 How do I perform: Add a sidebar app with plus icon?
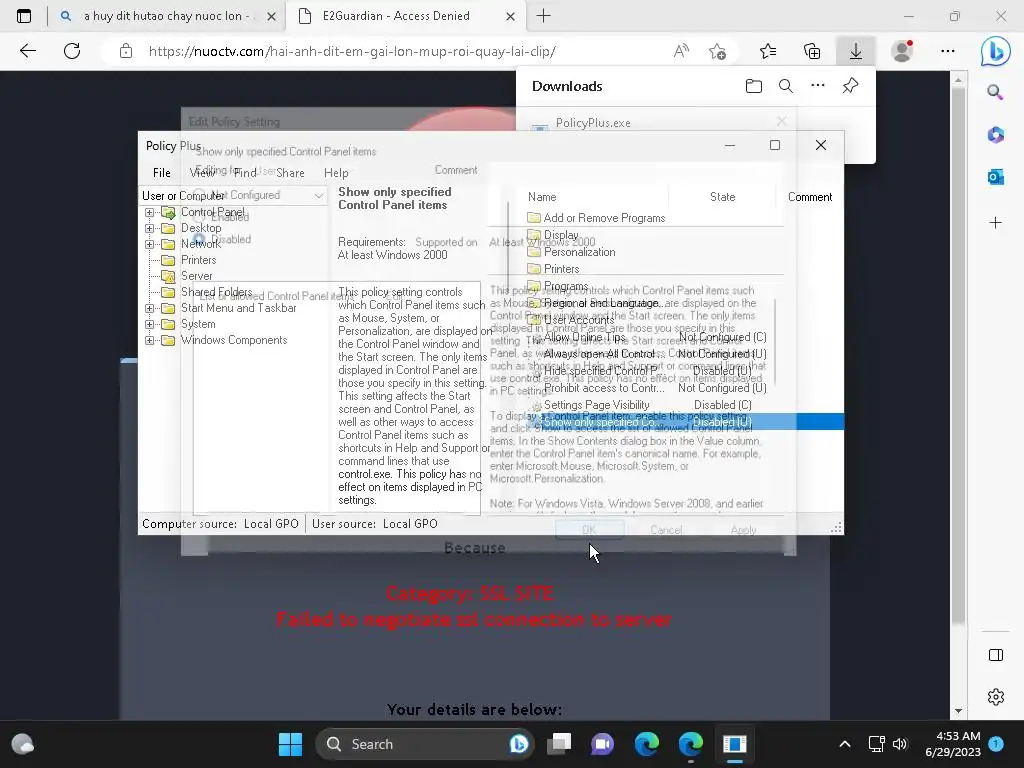995,223
